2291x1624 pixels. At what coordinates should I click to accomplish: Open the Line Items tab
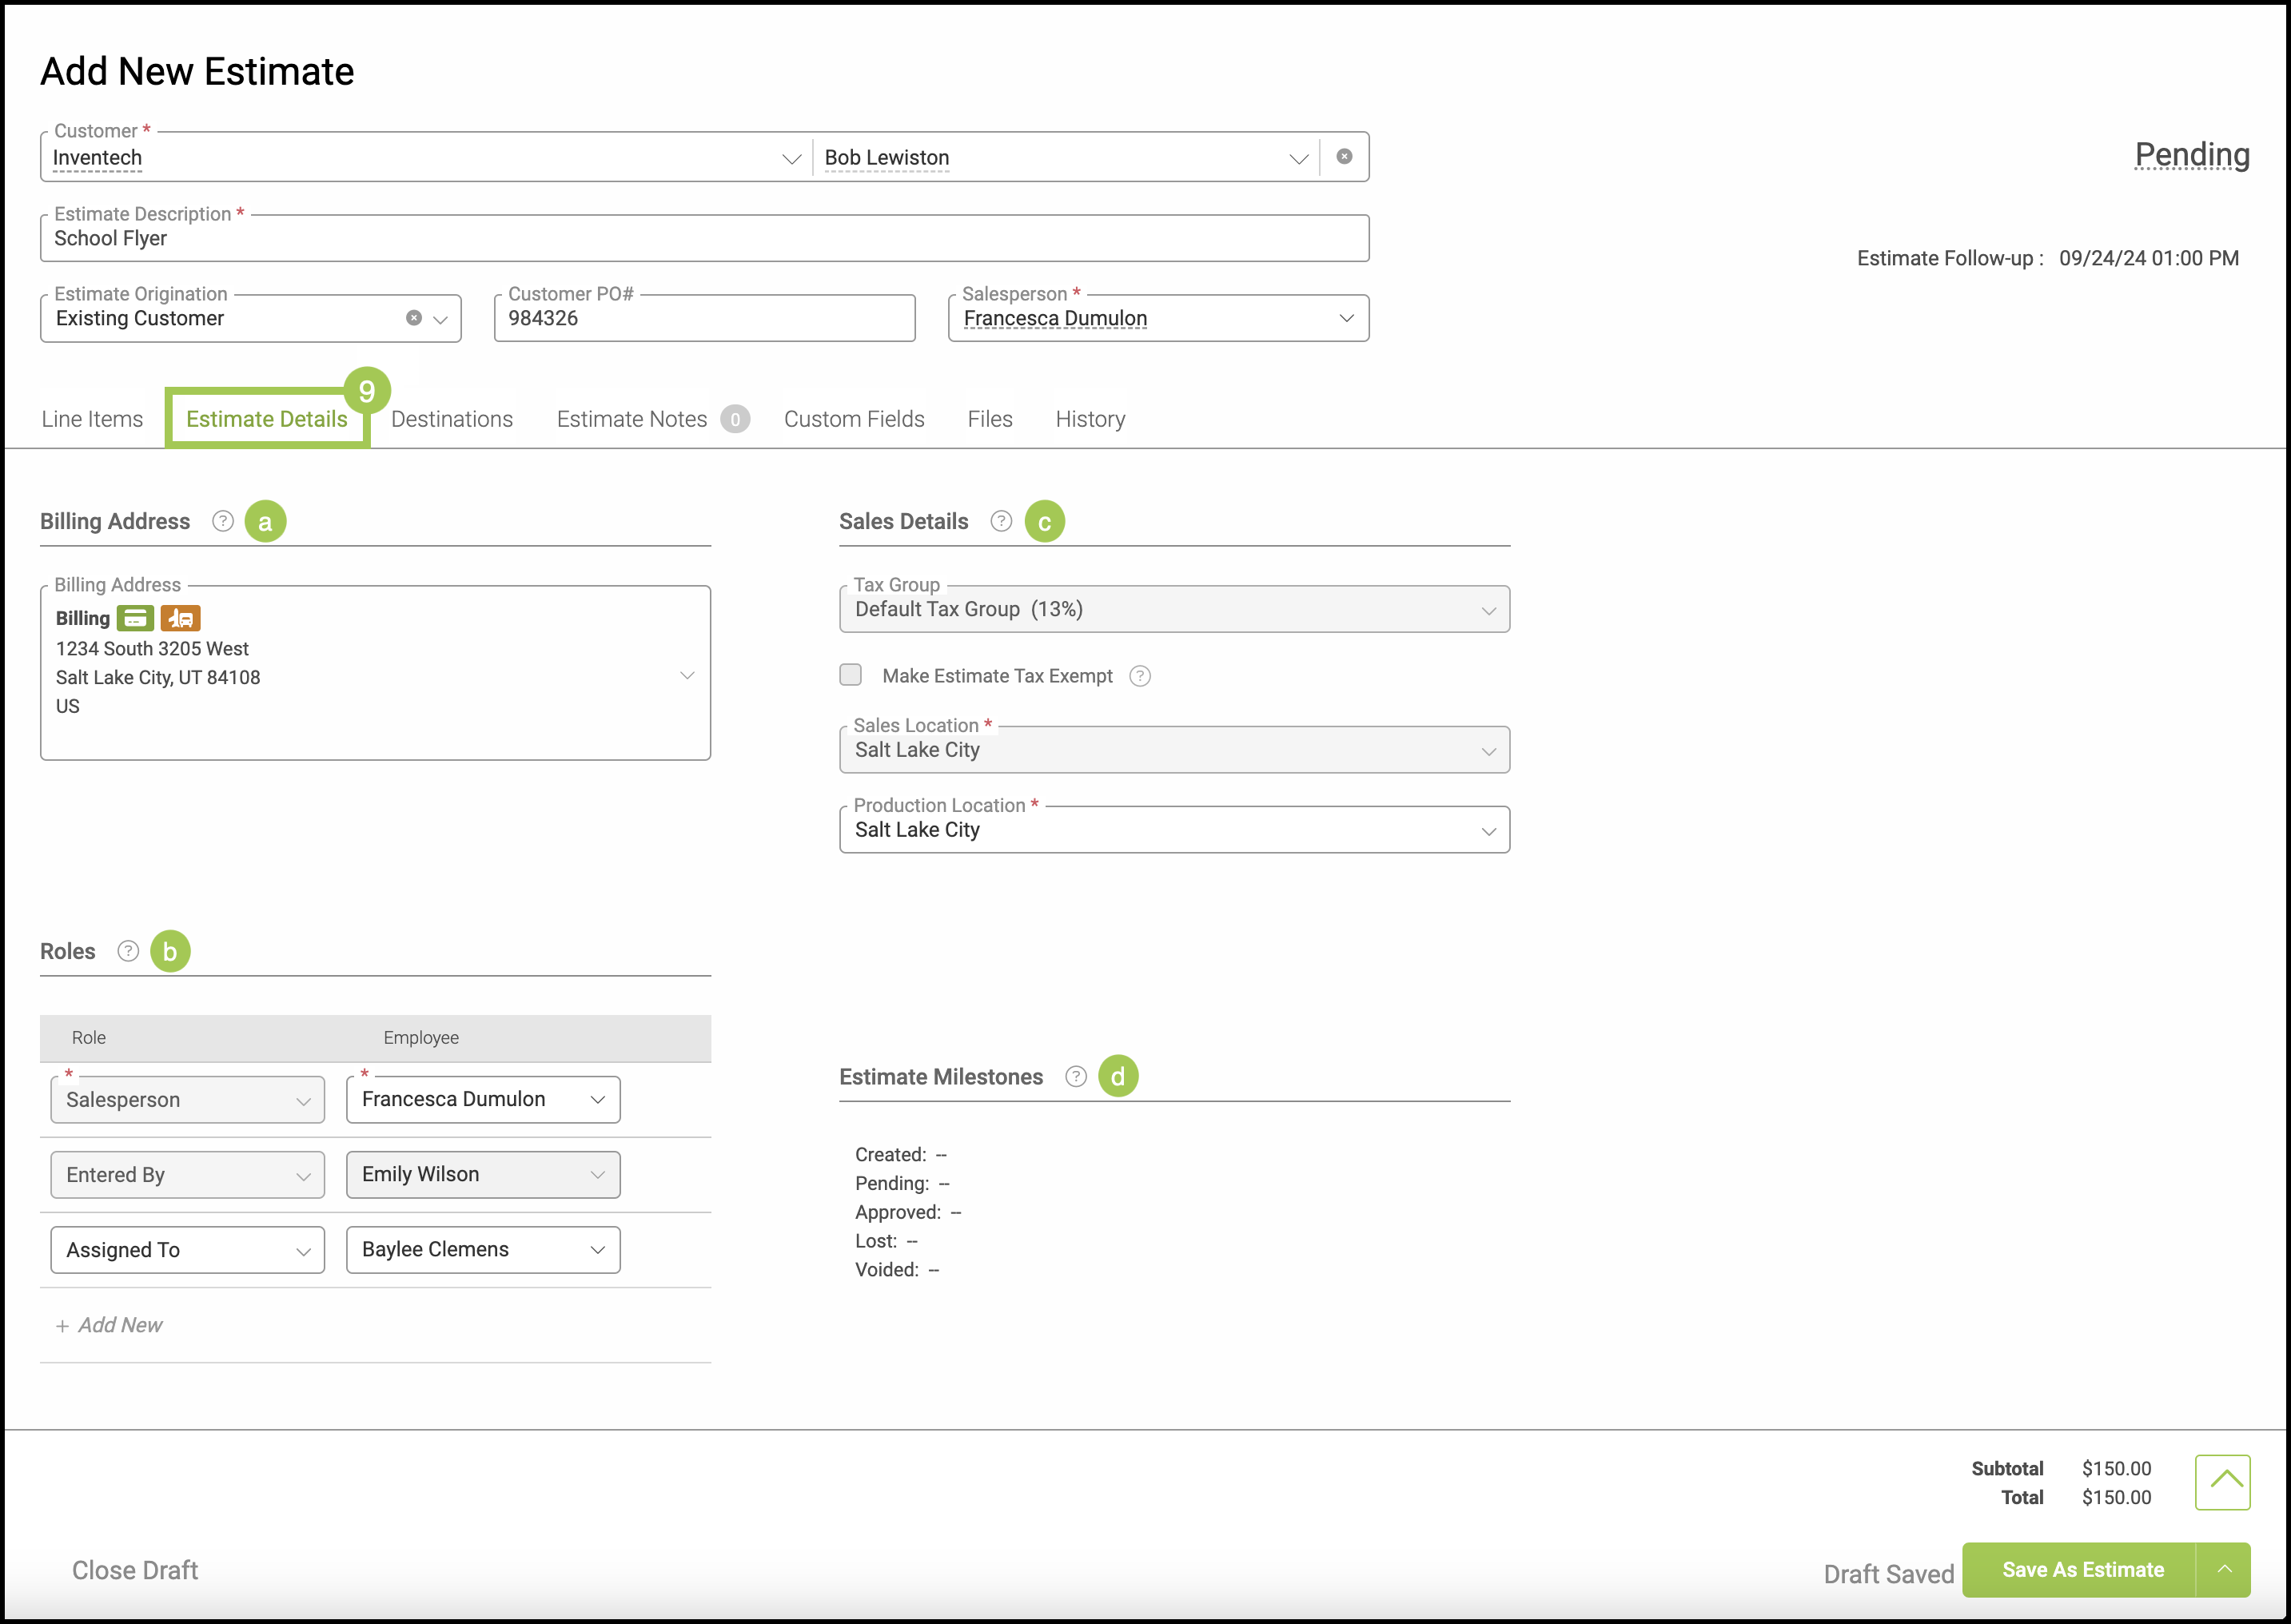click(92, 419)
